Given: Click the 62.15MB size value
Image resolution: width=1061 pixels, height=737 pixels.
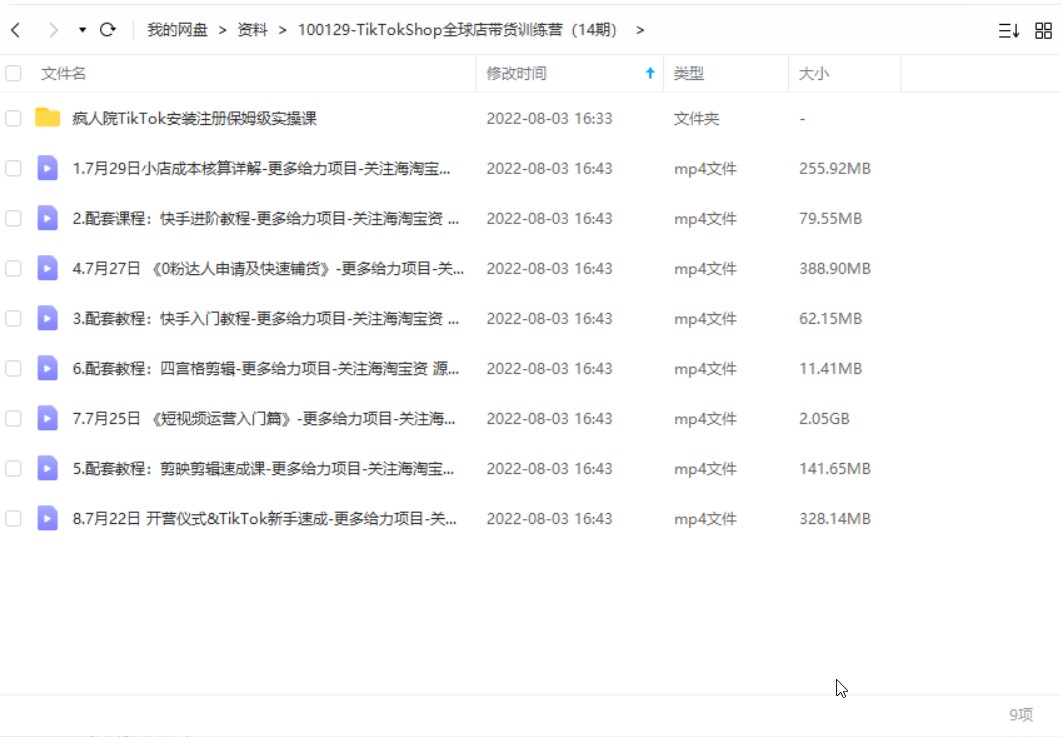Looking at the screenshot, I should 830,319.
